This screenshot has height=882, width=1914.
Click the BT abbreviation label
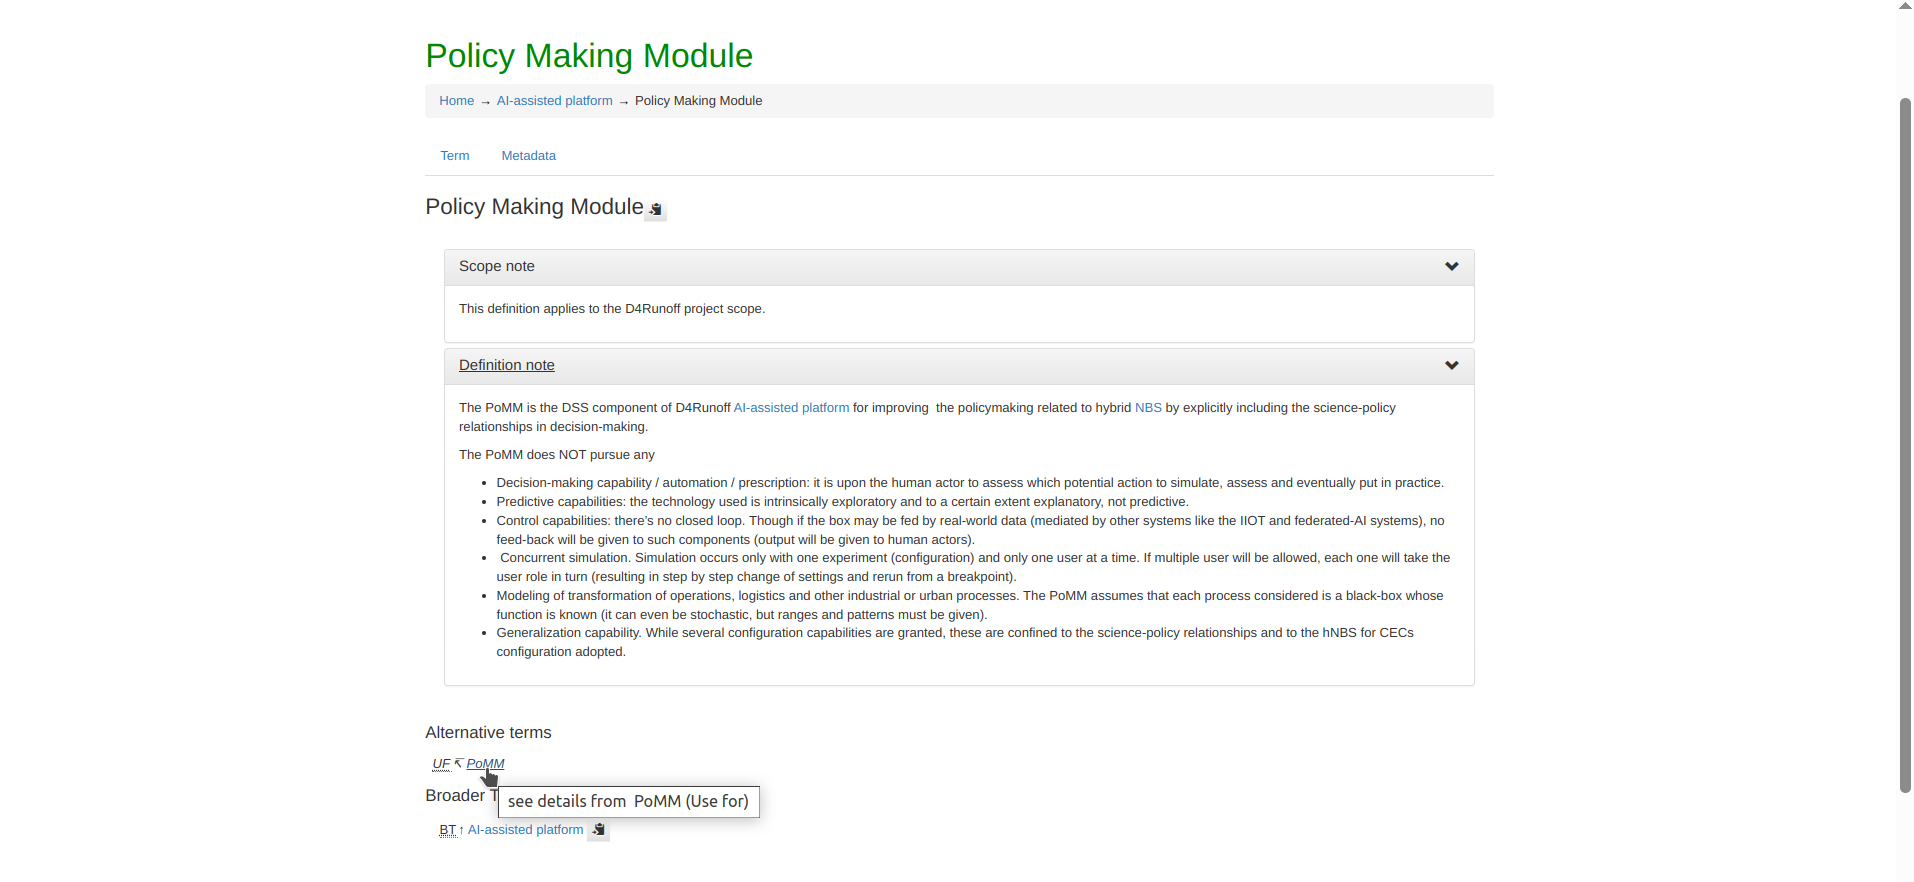click(447, 830)
